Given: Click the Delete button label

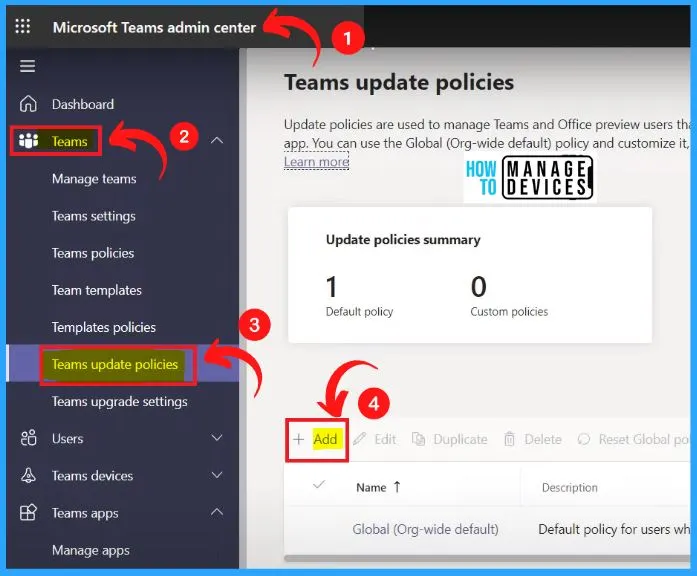Looking at the screenshot, I should coord(543,439).
